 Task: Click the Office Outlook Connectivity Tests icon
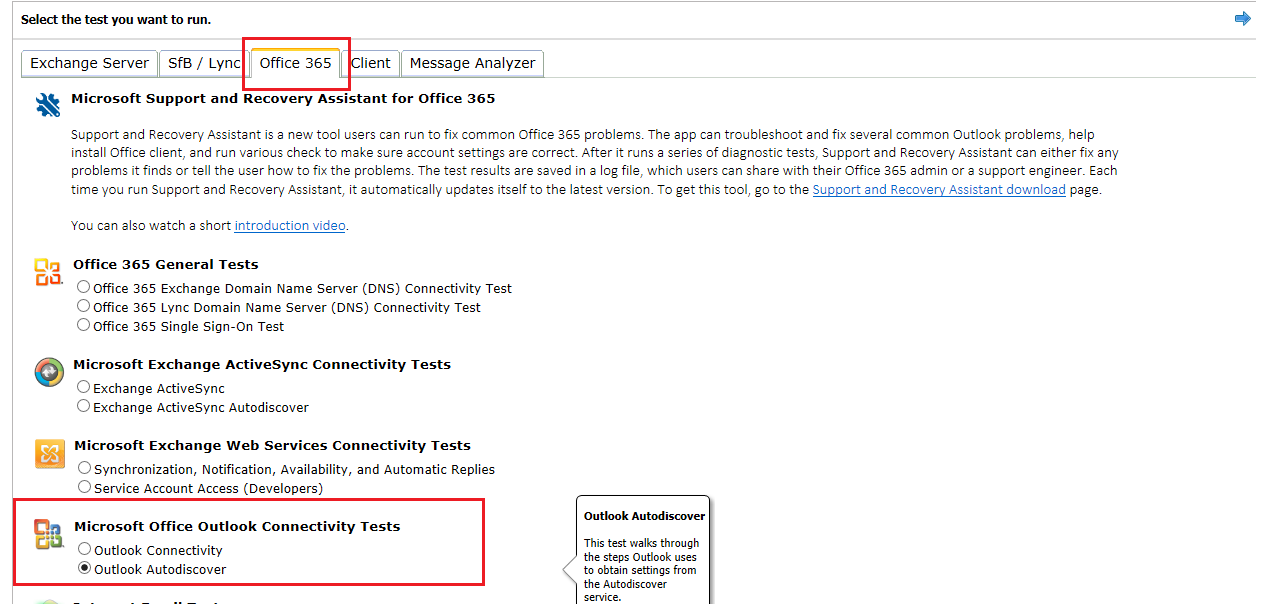tap(48, 534)
